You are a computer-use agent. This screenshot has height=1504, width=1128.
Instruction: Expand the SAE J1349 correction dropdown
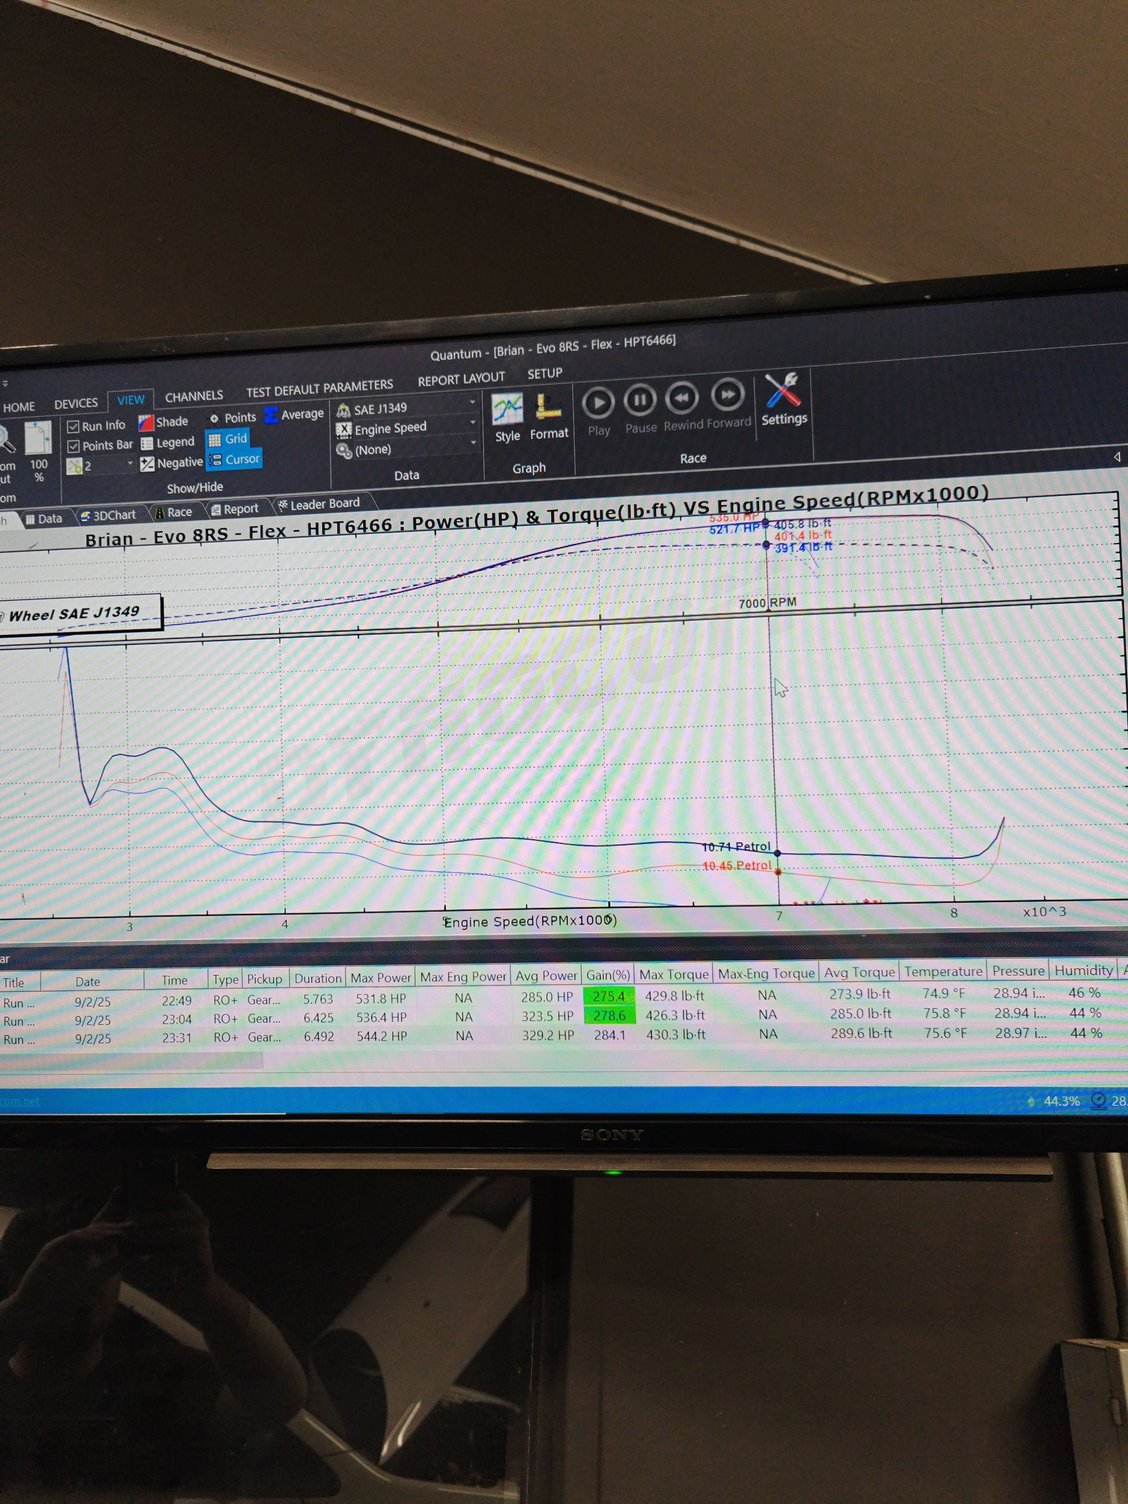472,402
